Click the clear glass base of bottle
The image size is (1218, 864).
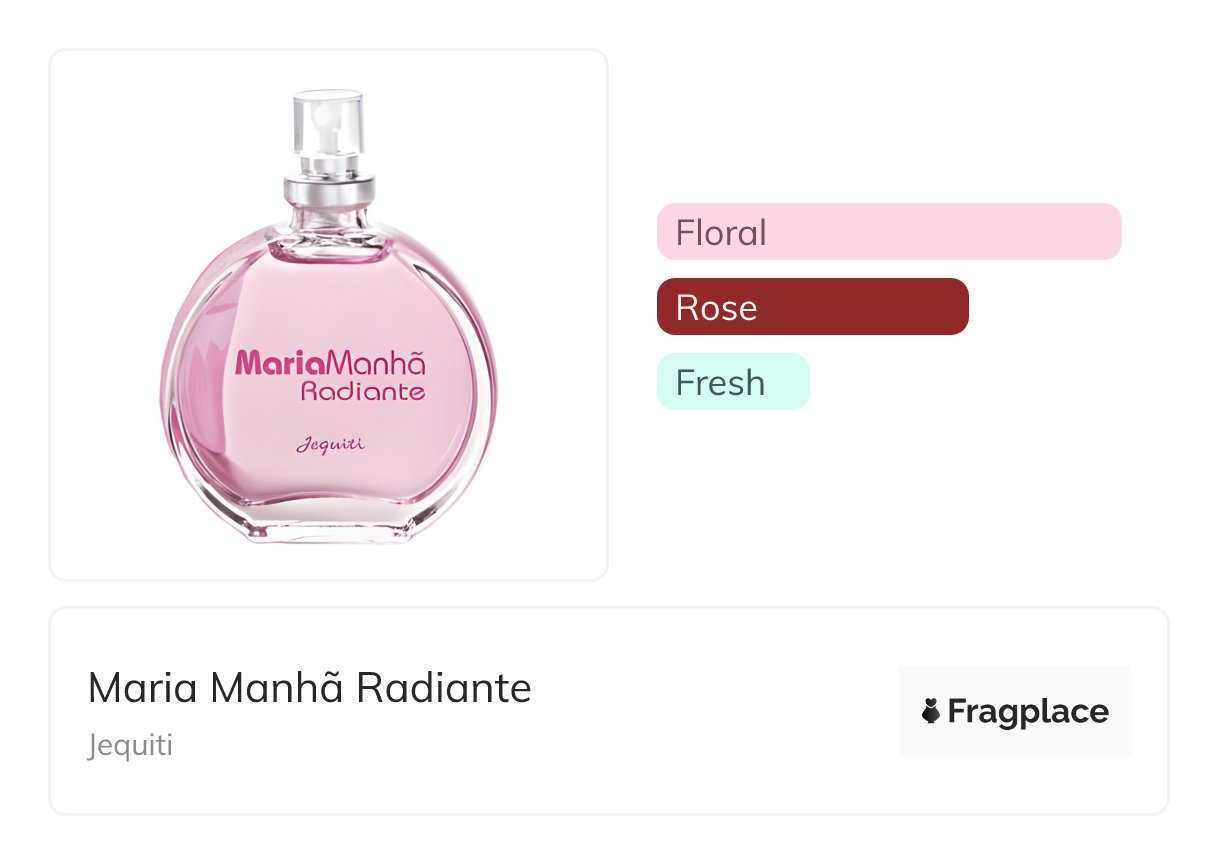point(329,527)
